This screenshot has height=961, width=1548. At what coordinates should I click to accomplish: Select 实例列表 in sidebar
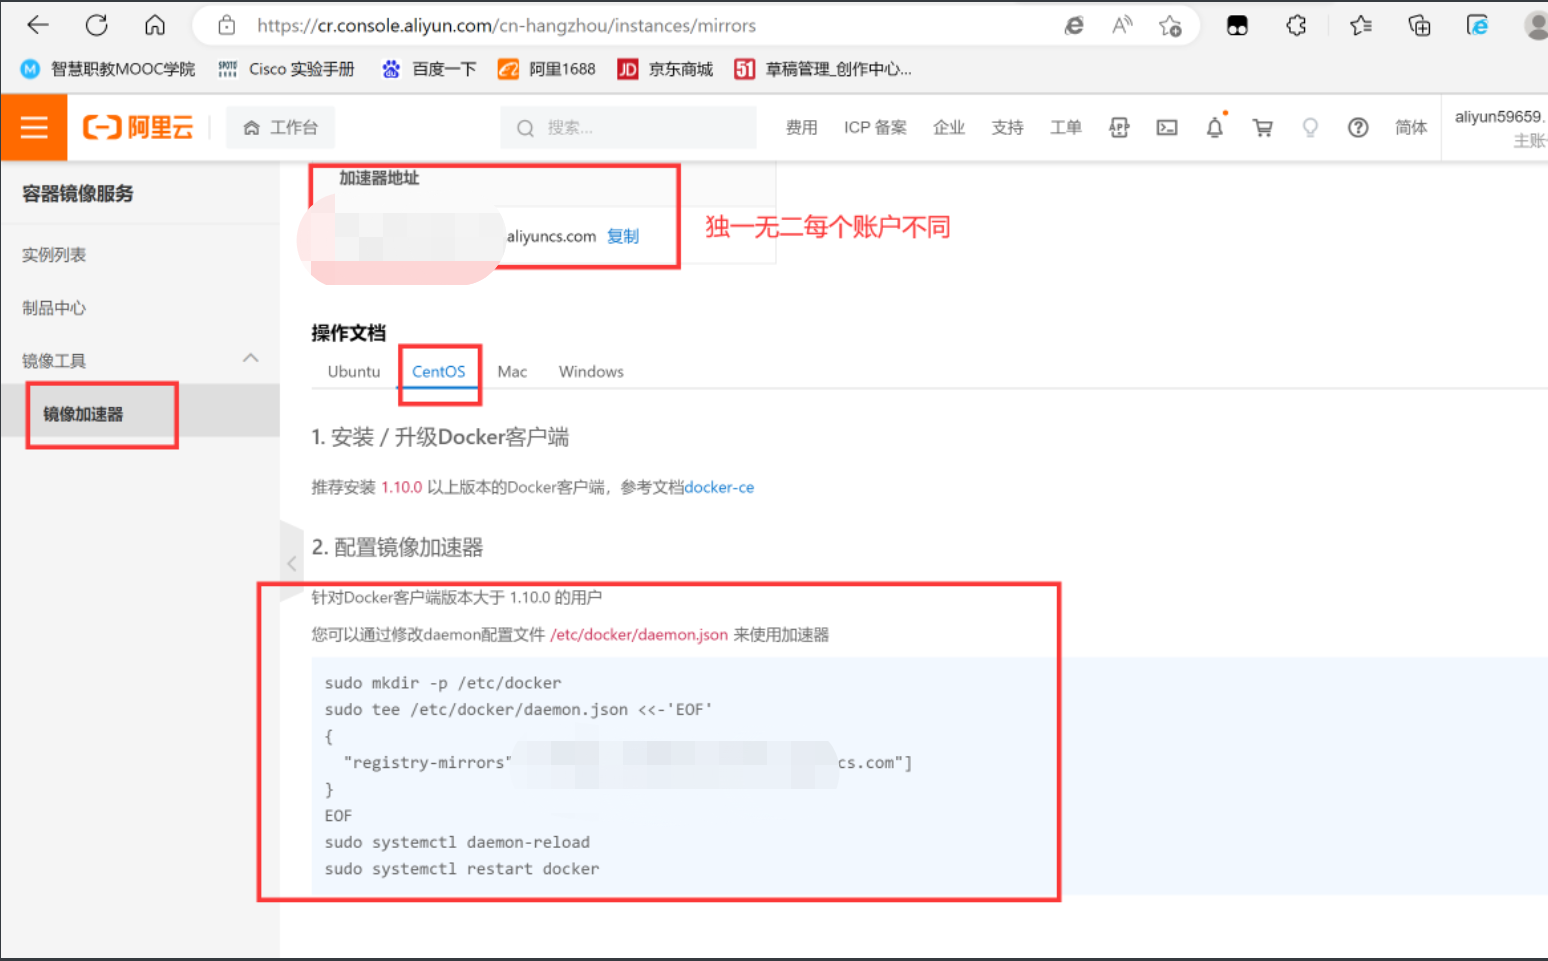[54, 255]
